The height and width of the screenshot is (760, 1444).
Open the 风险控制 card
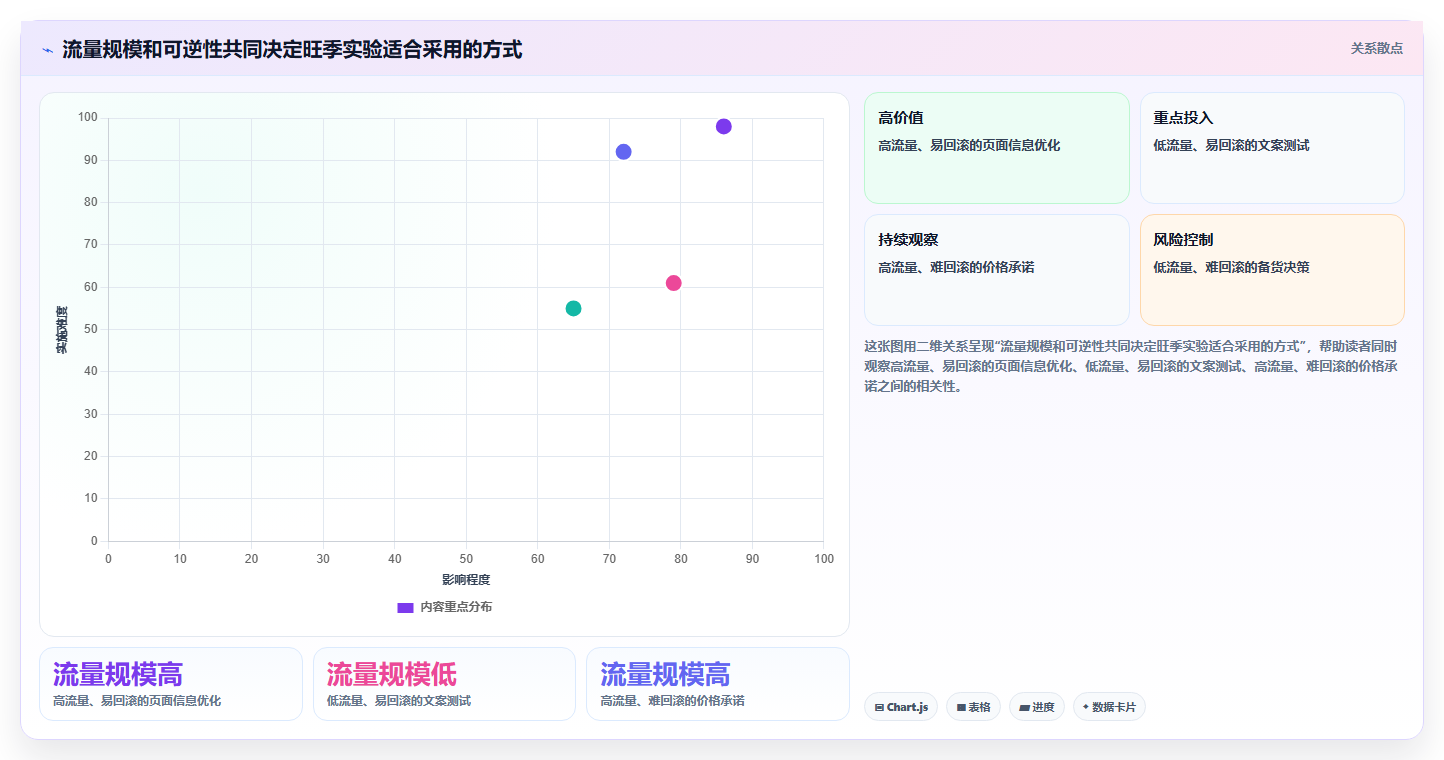[x=1272, y=270]
